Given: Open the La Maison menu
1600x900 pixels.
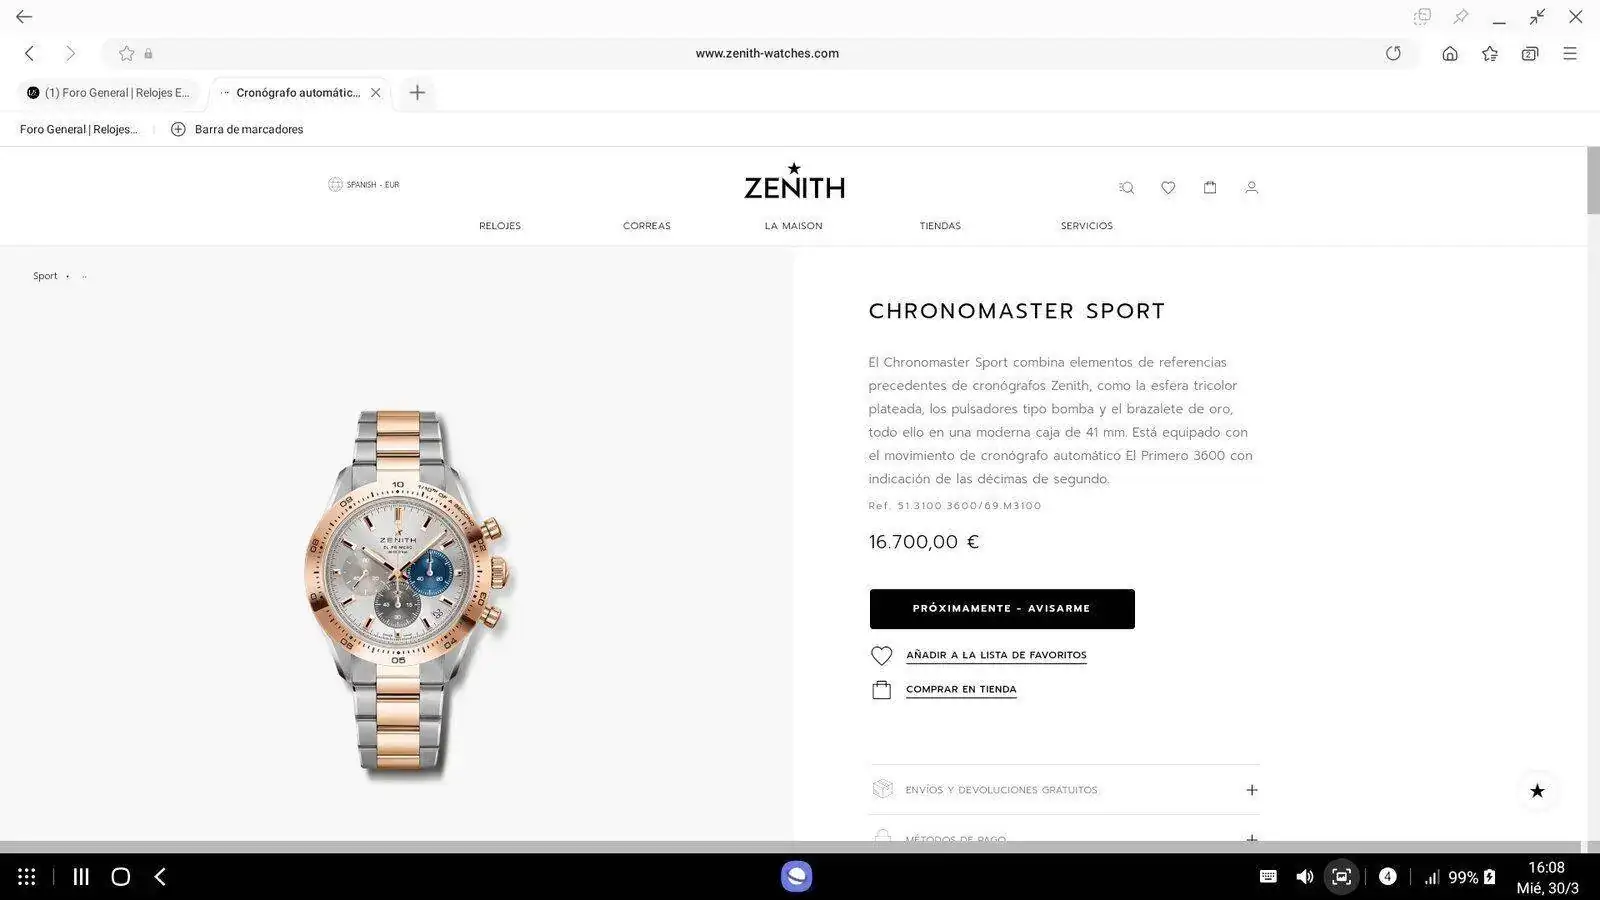Looking at the screenshot, I should 794,226.
